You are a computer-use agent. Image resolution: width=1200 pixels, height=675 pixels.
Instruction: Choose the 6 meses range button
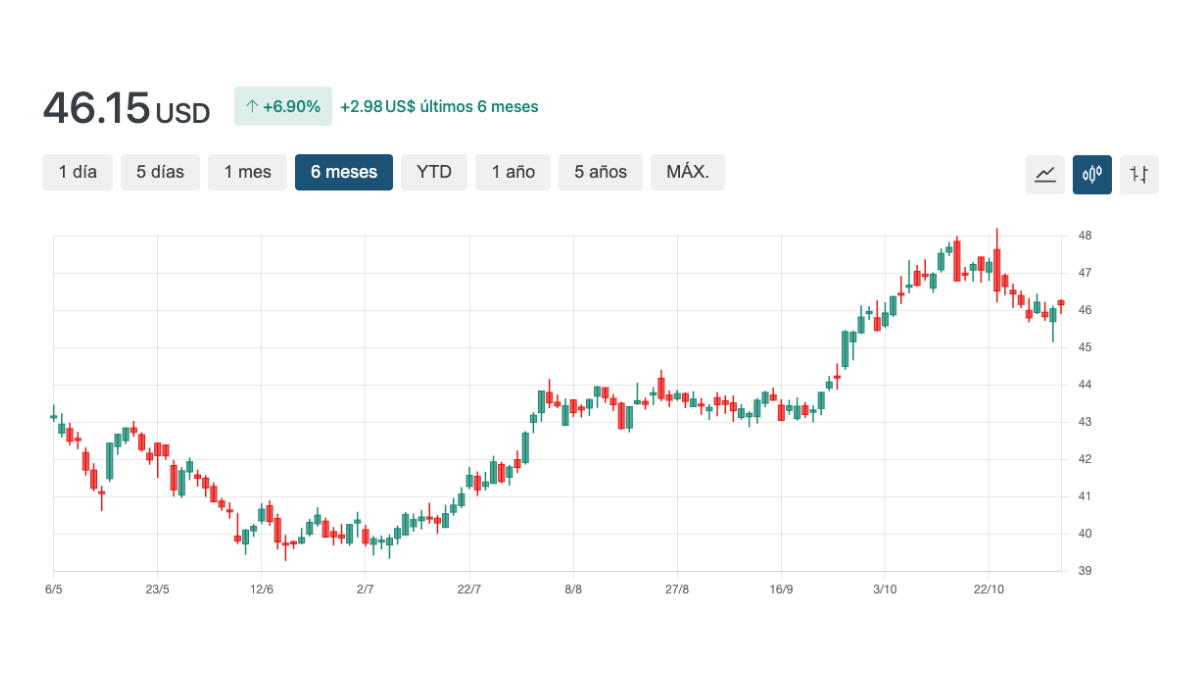point(344,172)
